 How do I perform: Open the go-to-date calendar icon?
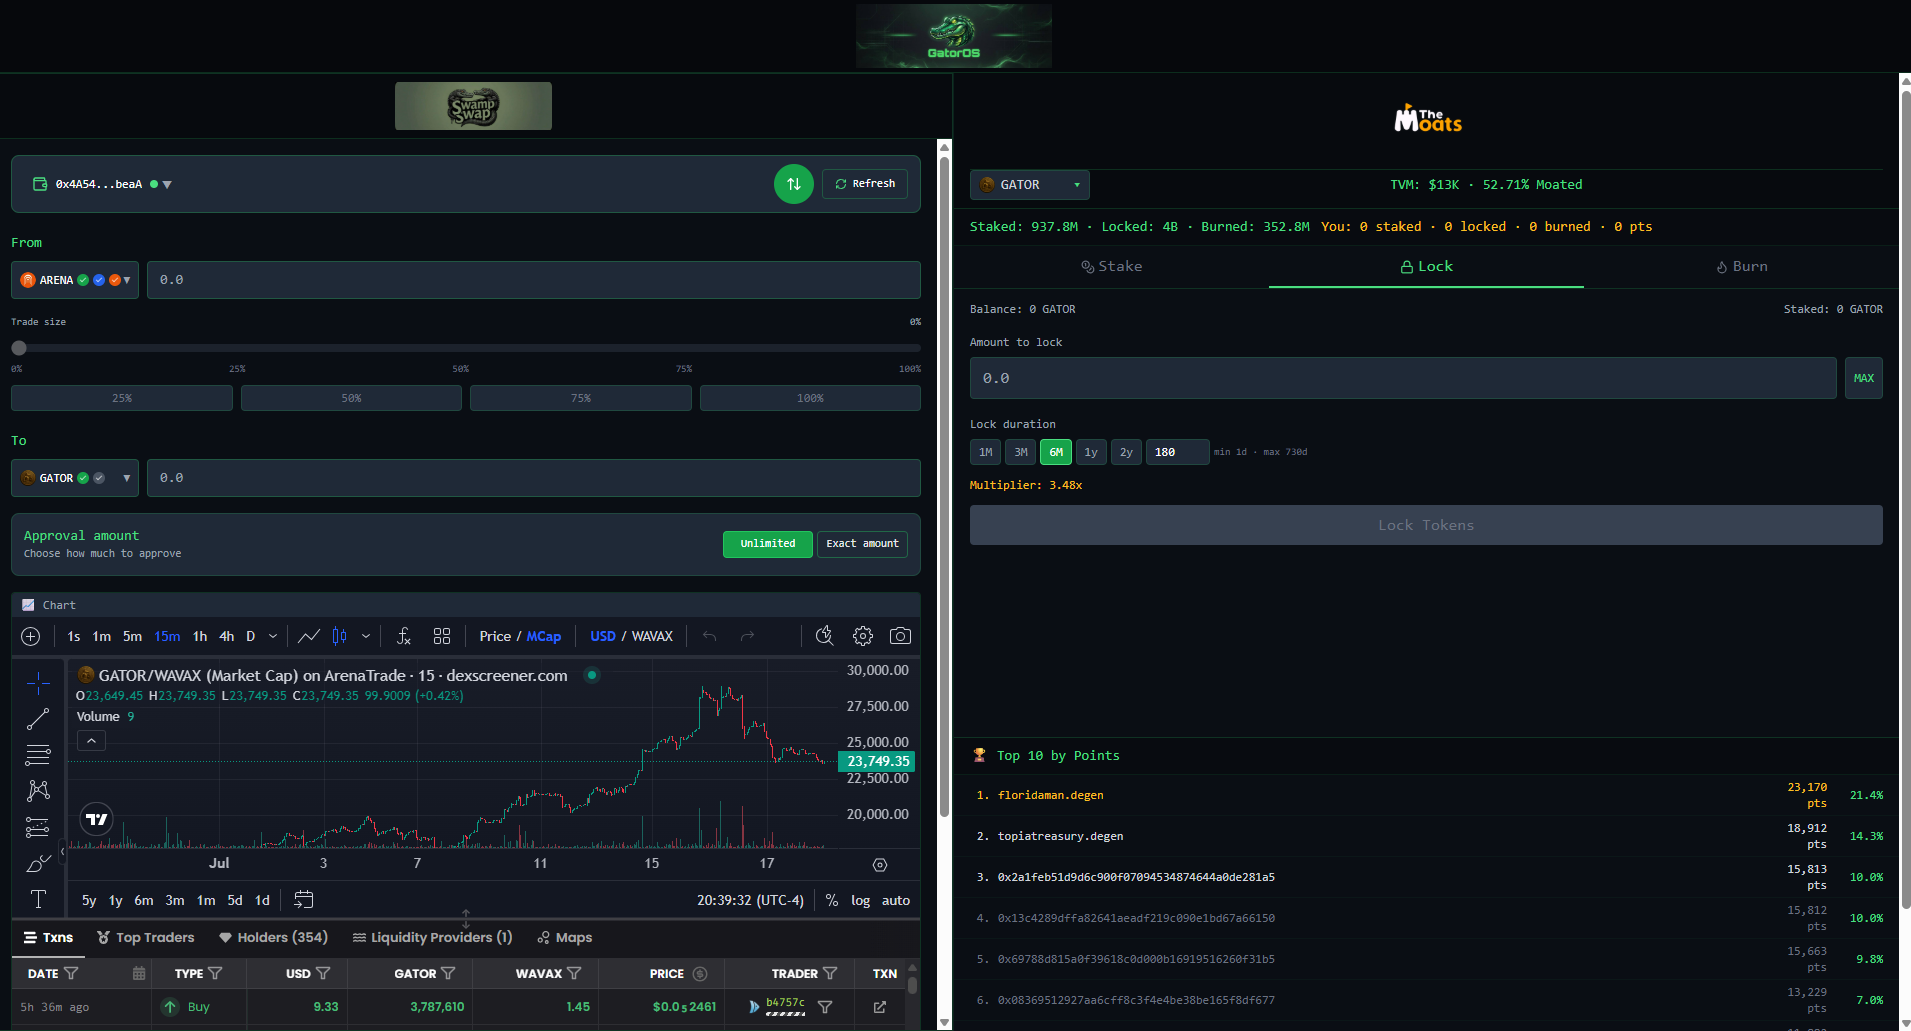point(304,900)
